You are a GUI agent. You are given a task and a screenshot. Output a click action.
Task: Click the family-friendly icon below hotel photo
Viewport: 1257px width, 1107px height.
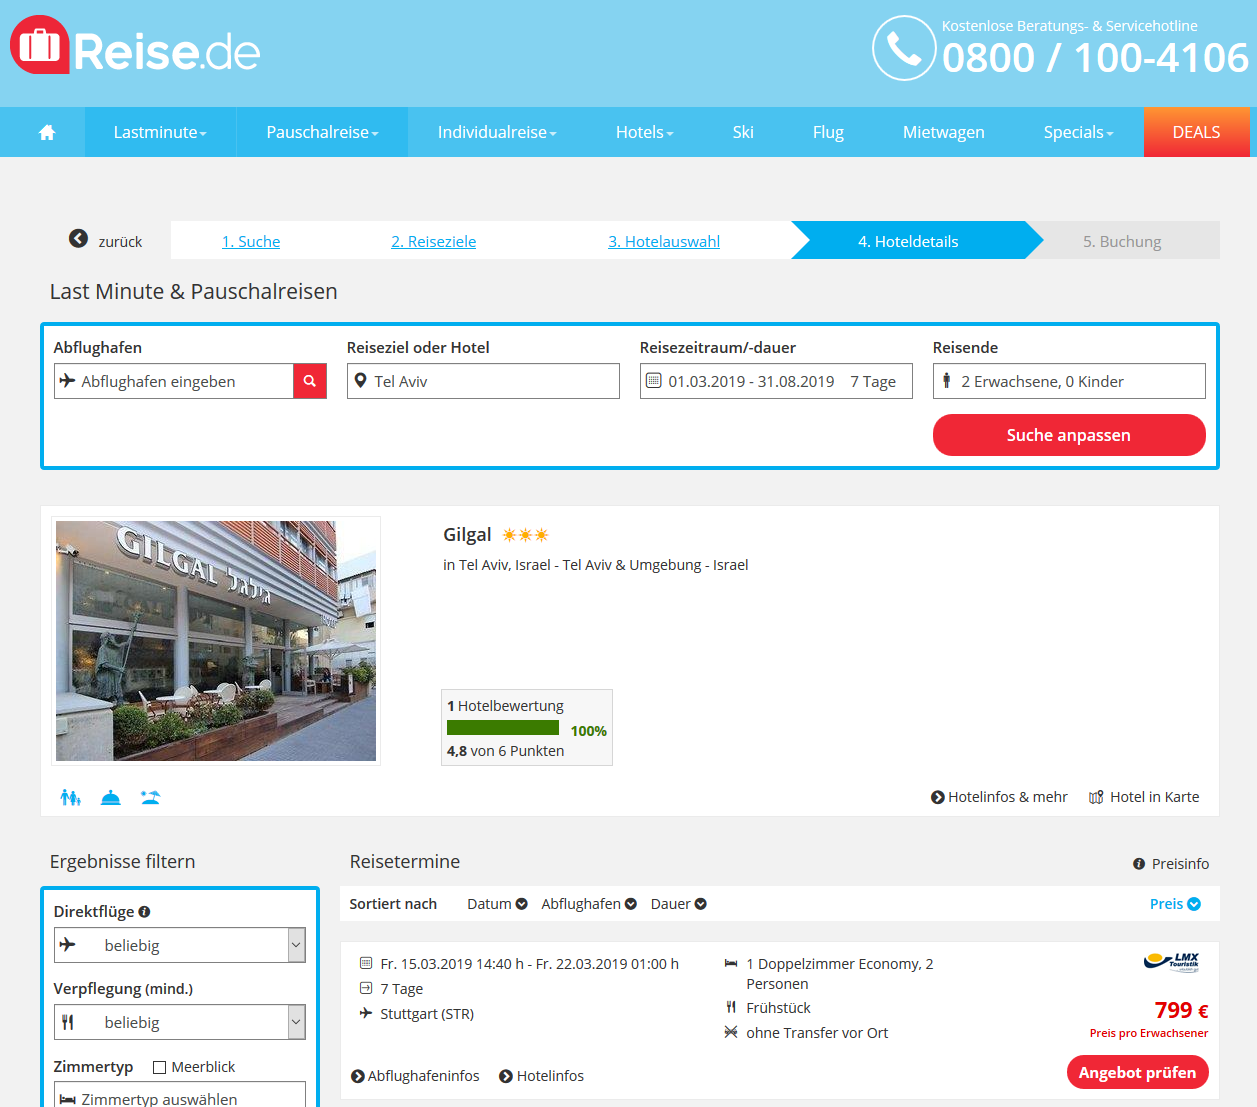click(x=70, y=797)
